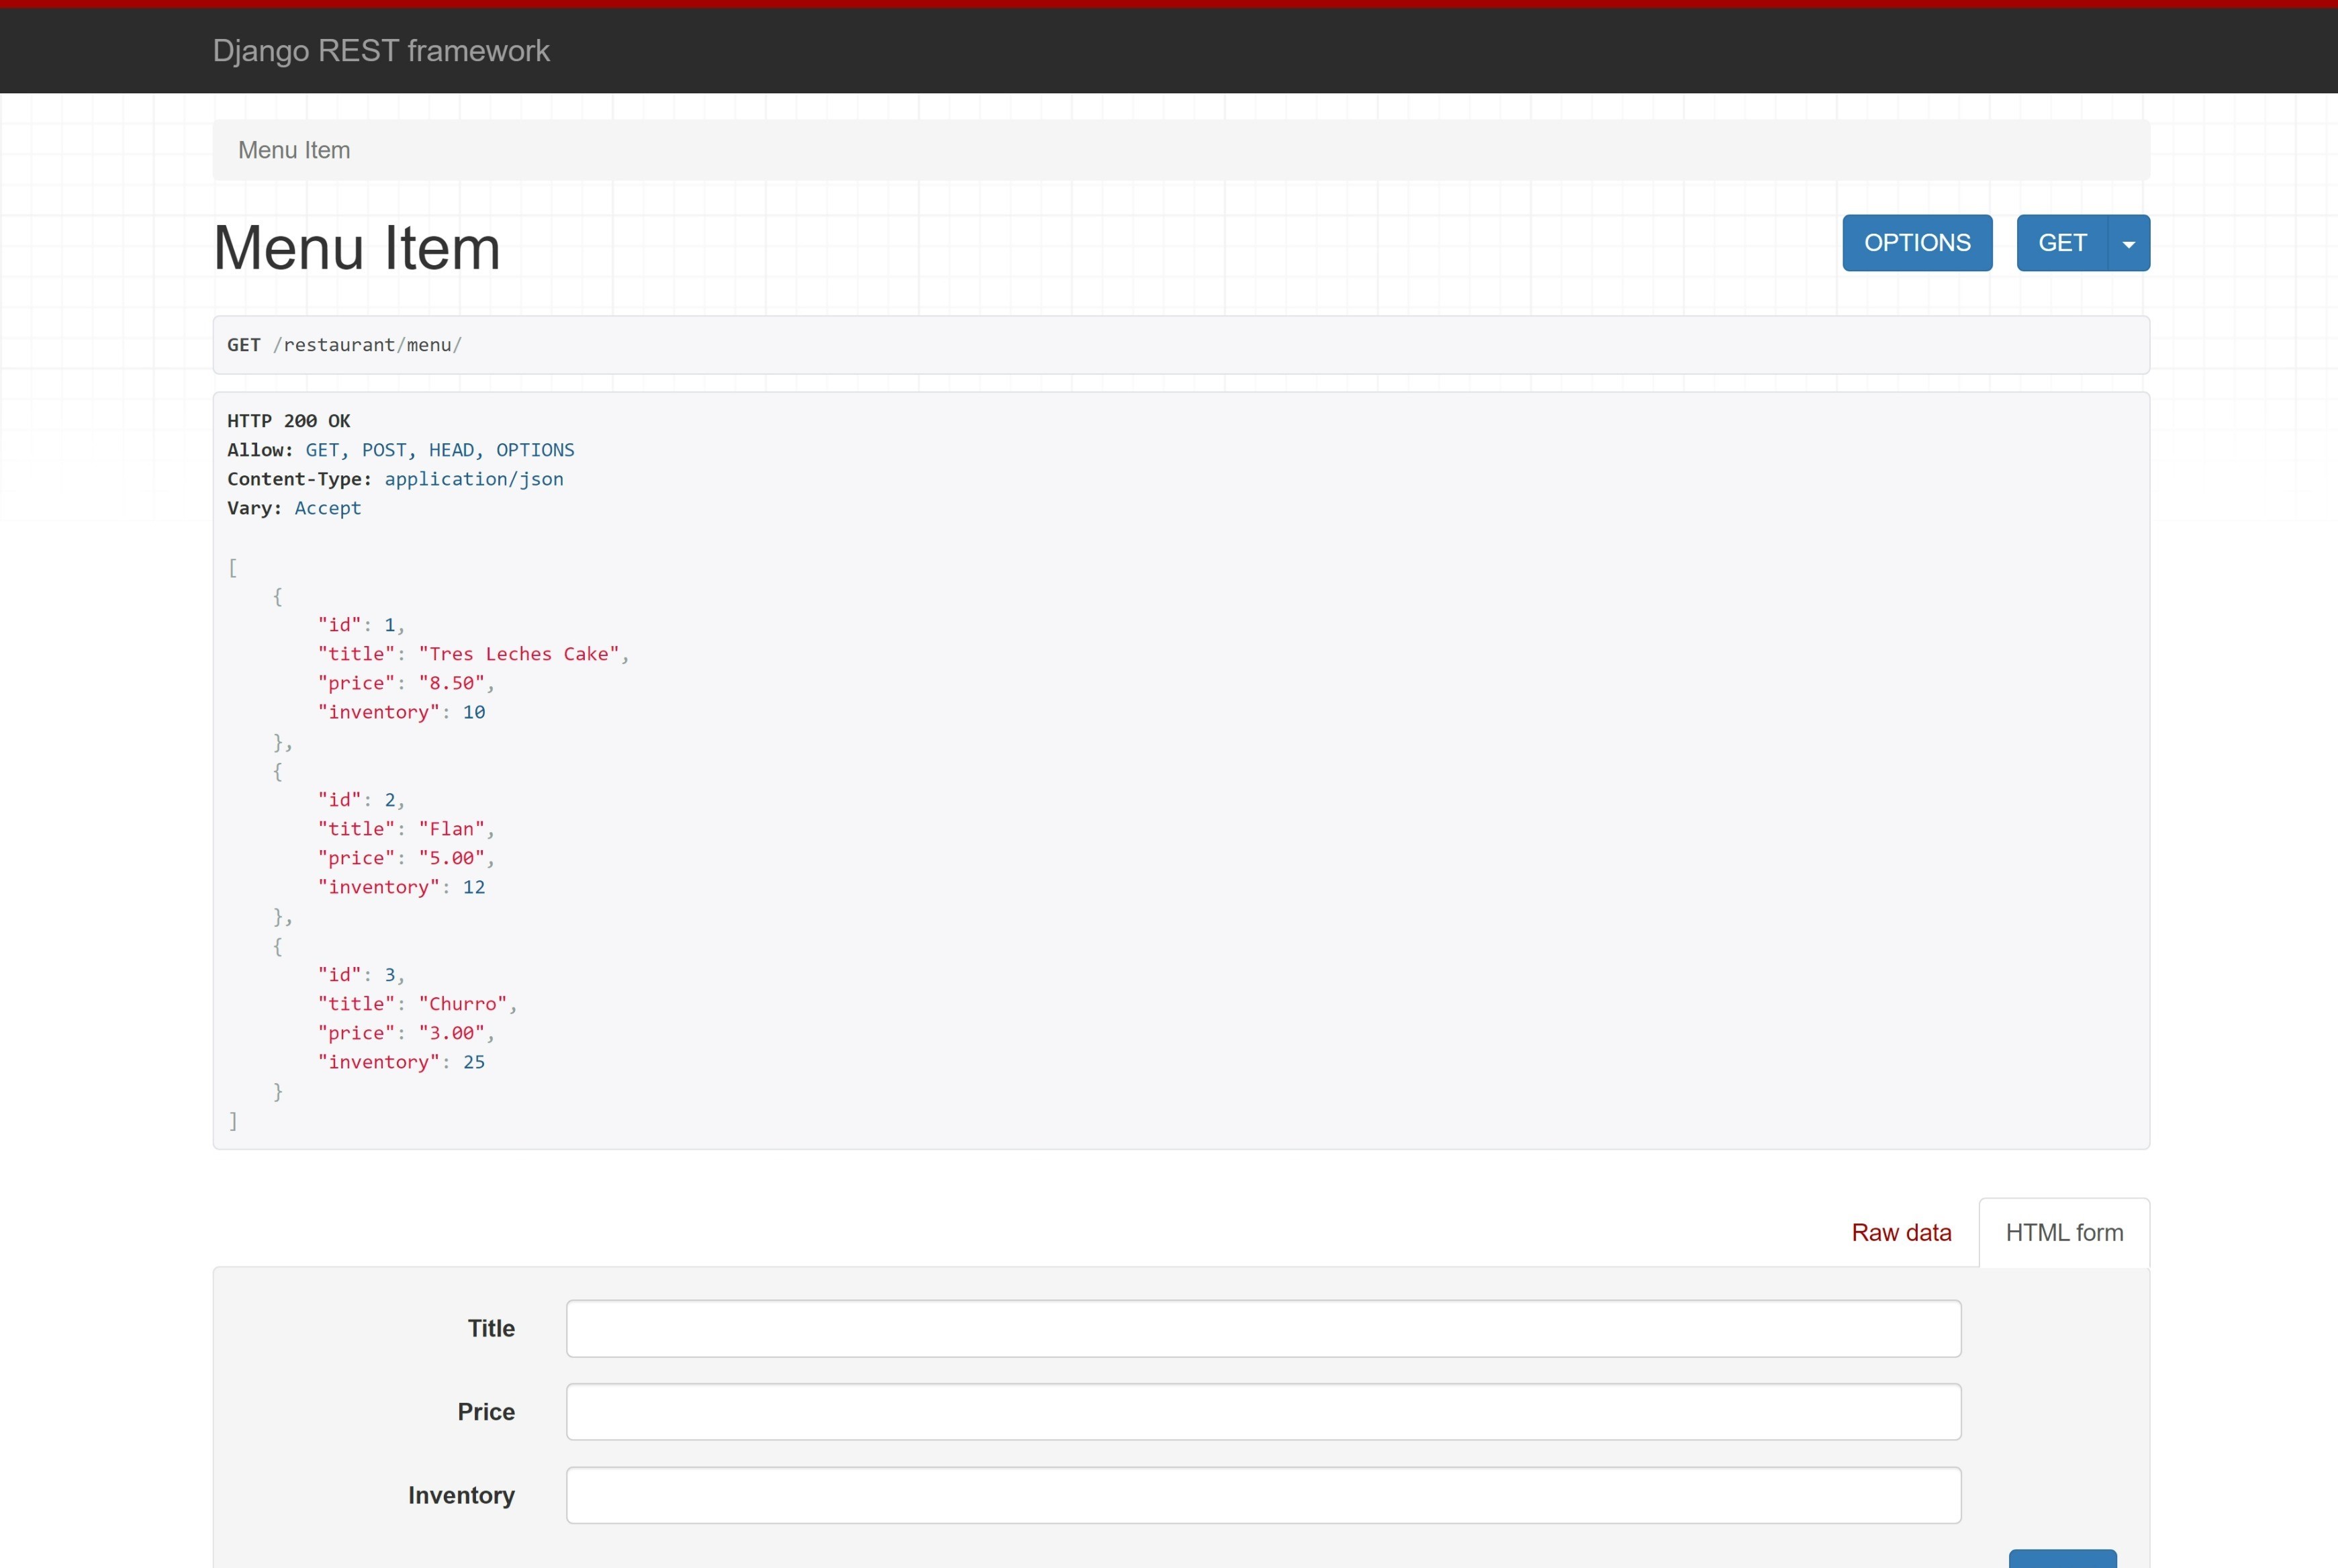Click the application/json content type text
This screenshot has width=2338, height=1568.
pos(473,479)
